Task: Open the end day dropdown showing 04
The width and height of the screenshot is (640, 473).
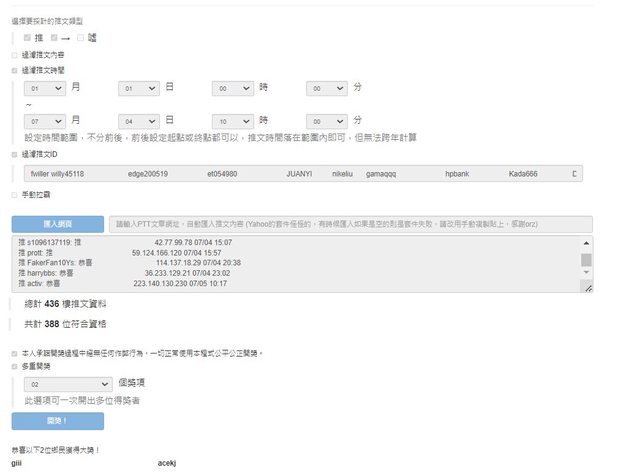Action: (x=138, y=119)
